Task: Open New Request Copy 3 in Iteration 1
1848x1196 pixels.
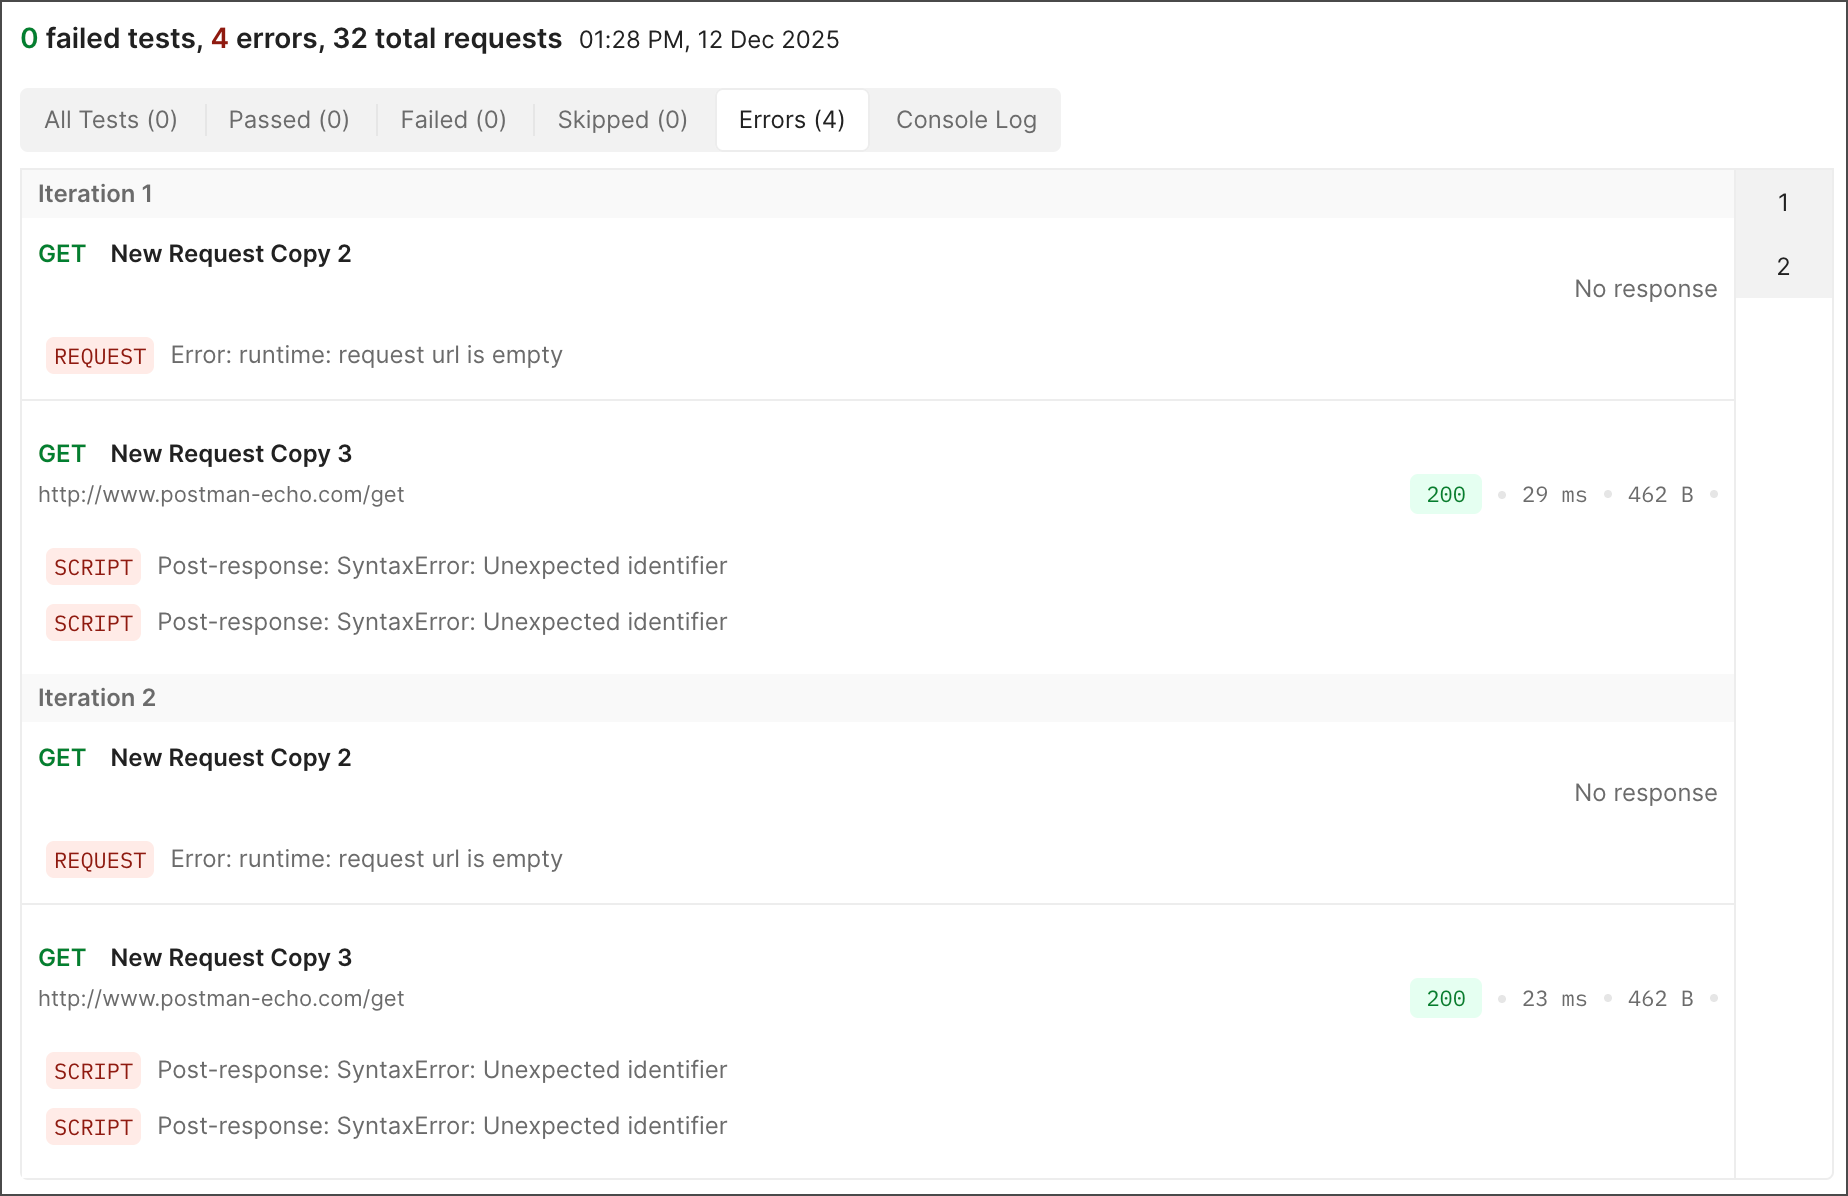Action: [x=231, y=453]
